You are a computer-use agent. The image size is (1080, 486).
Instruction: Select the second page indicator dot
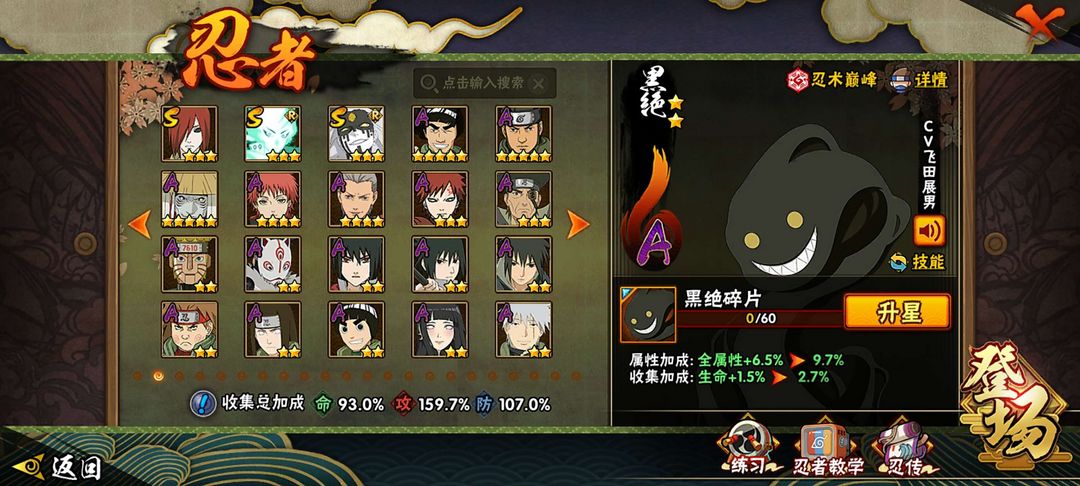click(158, 376)
